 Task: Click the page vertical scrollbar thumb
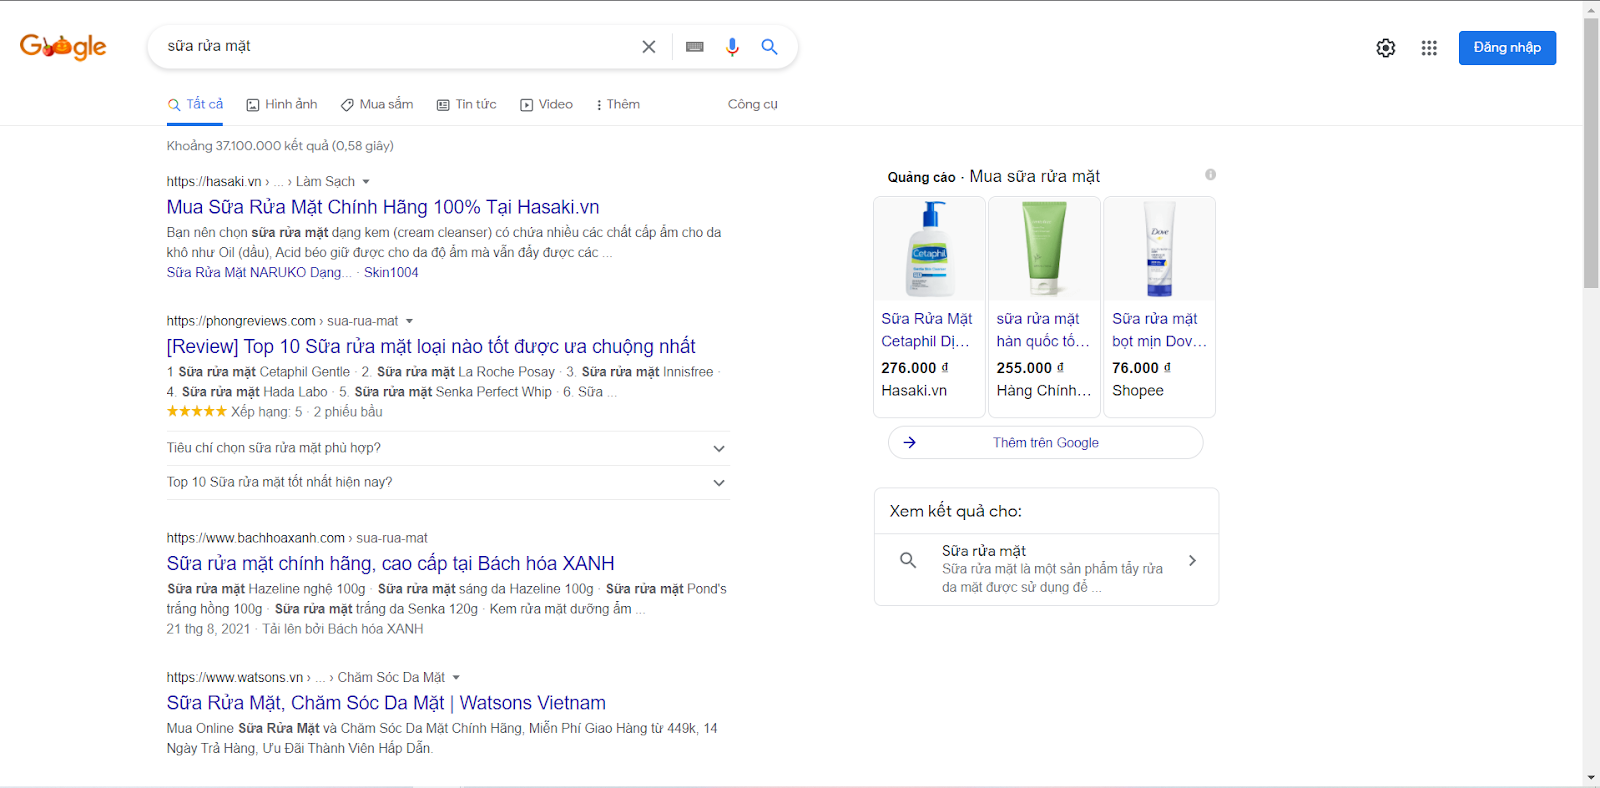click(x=1591, y=153)
